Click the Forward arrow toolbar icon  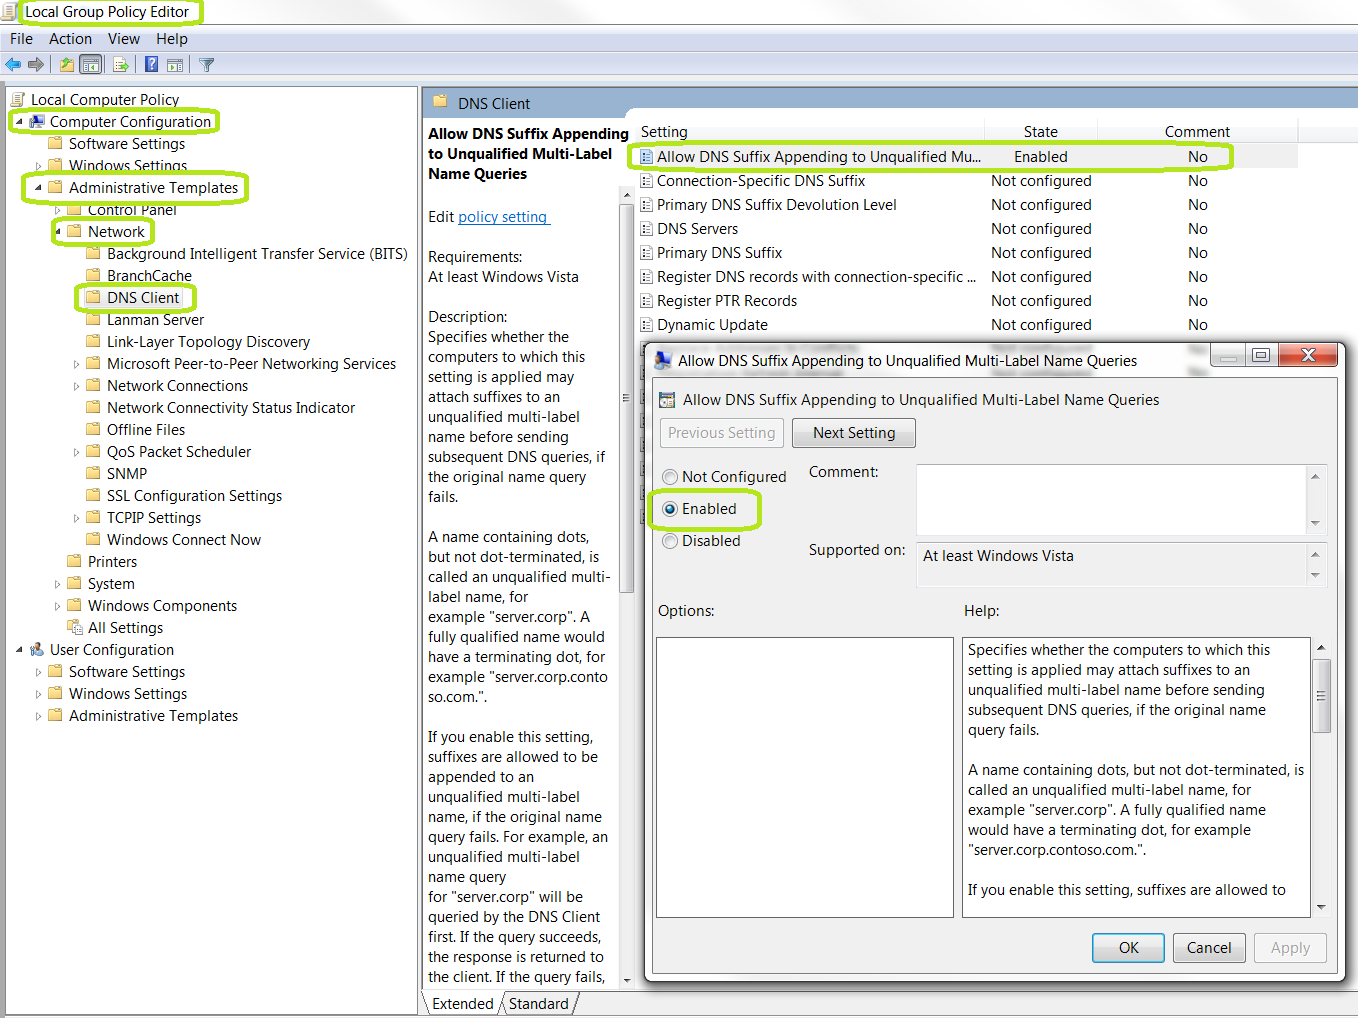coord(36,65)
